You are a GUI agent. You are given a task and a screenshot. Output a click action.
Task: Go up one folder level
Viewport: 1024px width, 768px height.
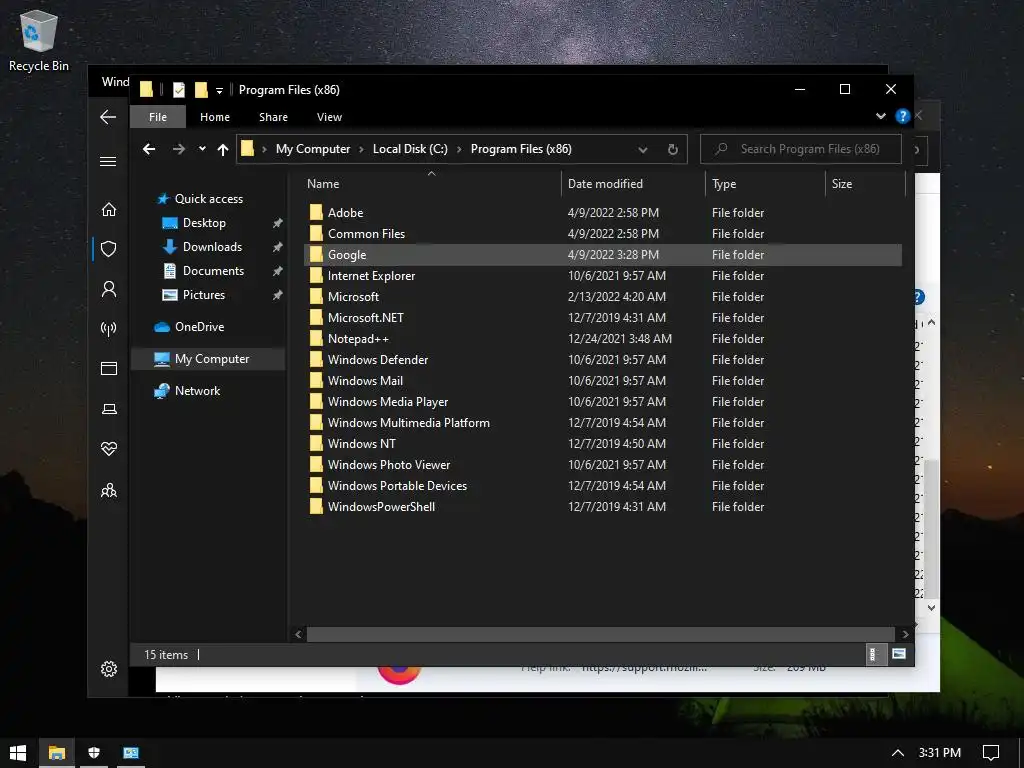tap(223, 150)
